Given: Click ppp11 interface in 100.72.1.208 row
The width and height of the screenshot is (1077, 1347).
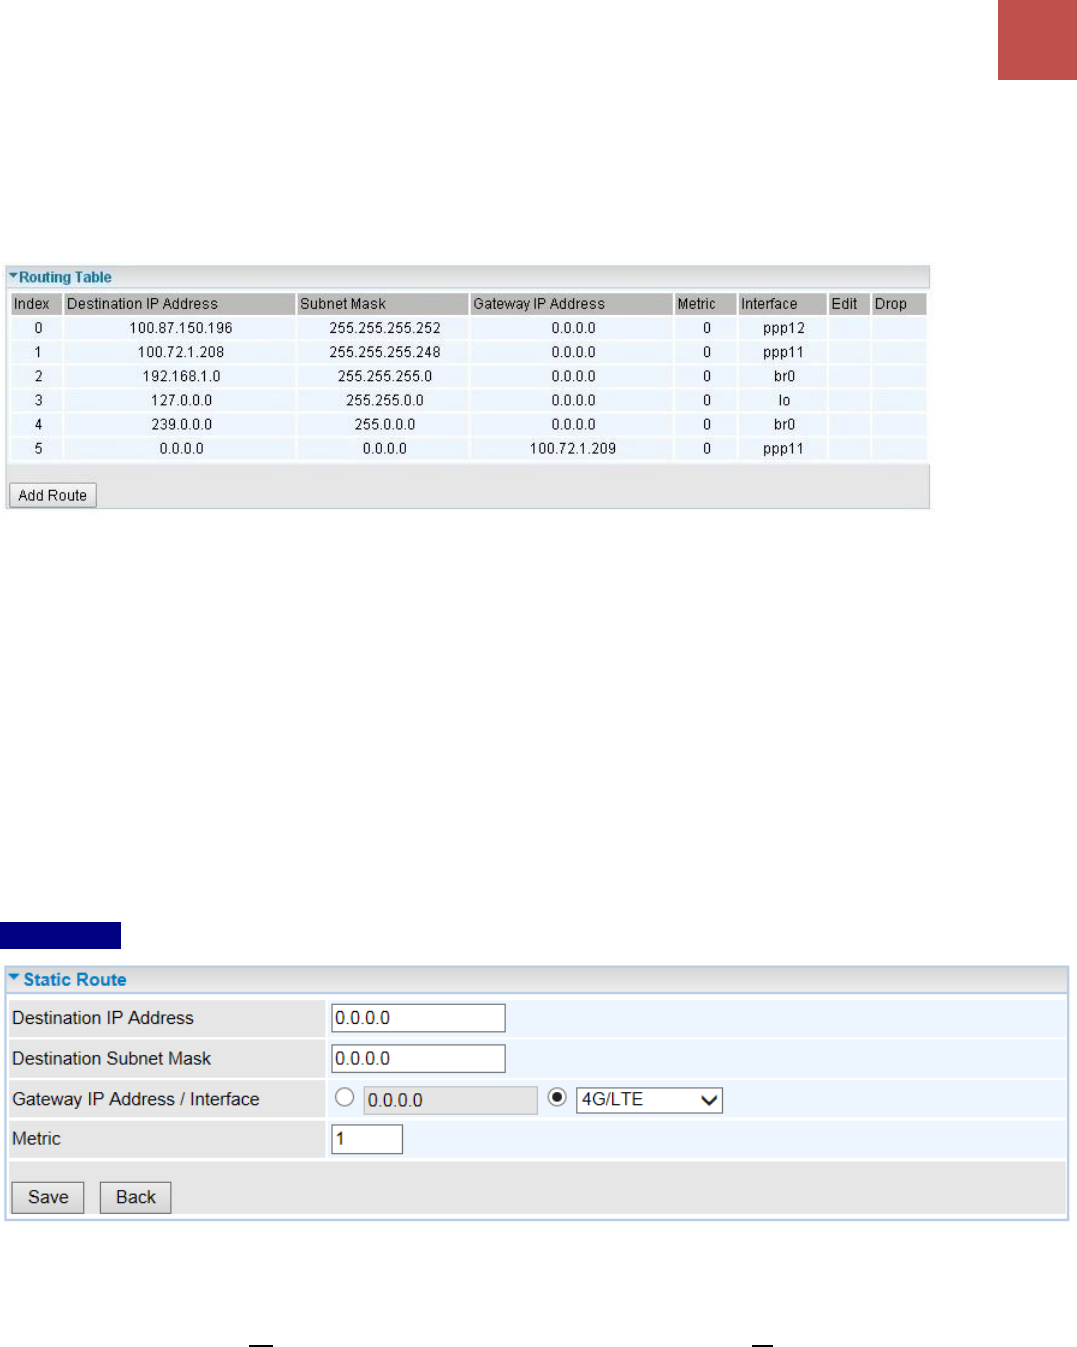Looking at the screenshot, I should pos(783,352).
